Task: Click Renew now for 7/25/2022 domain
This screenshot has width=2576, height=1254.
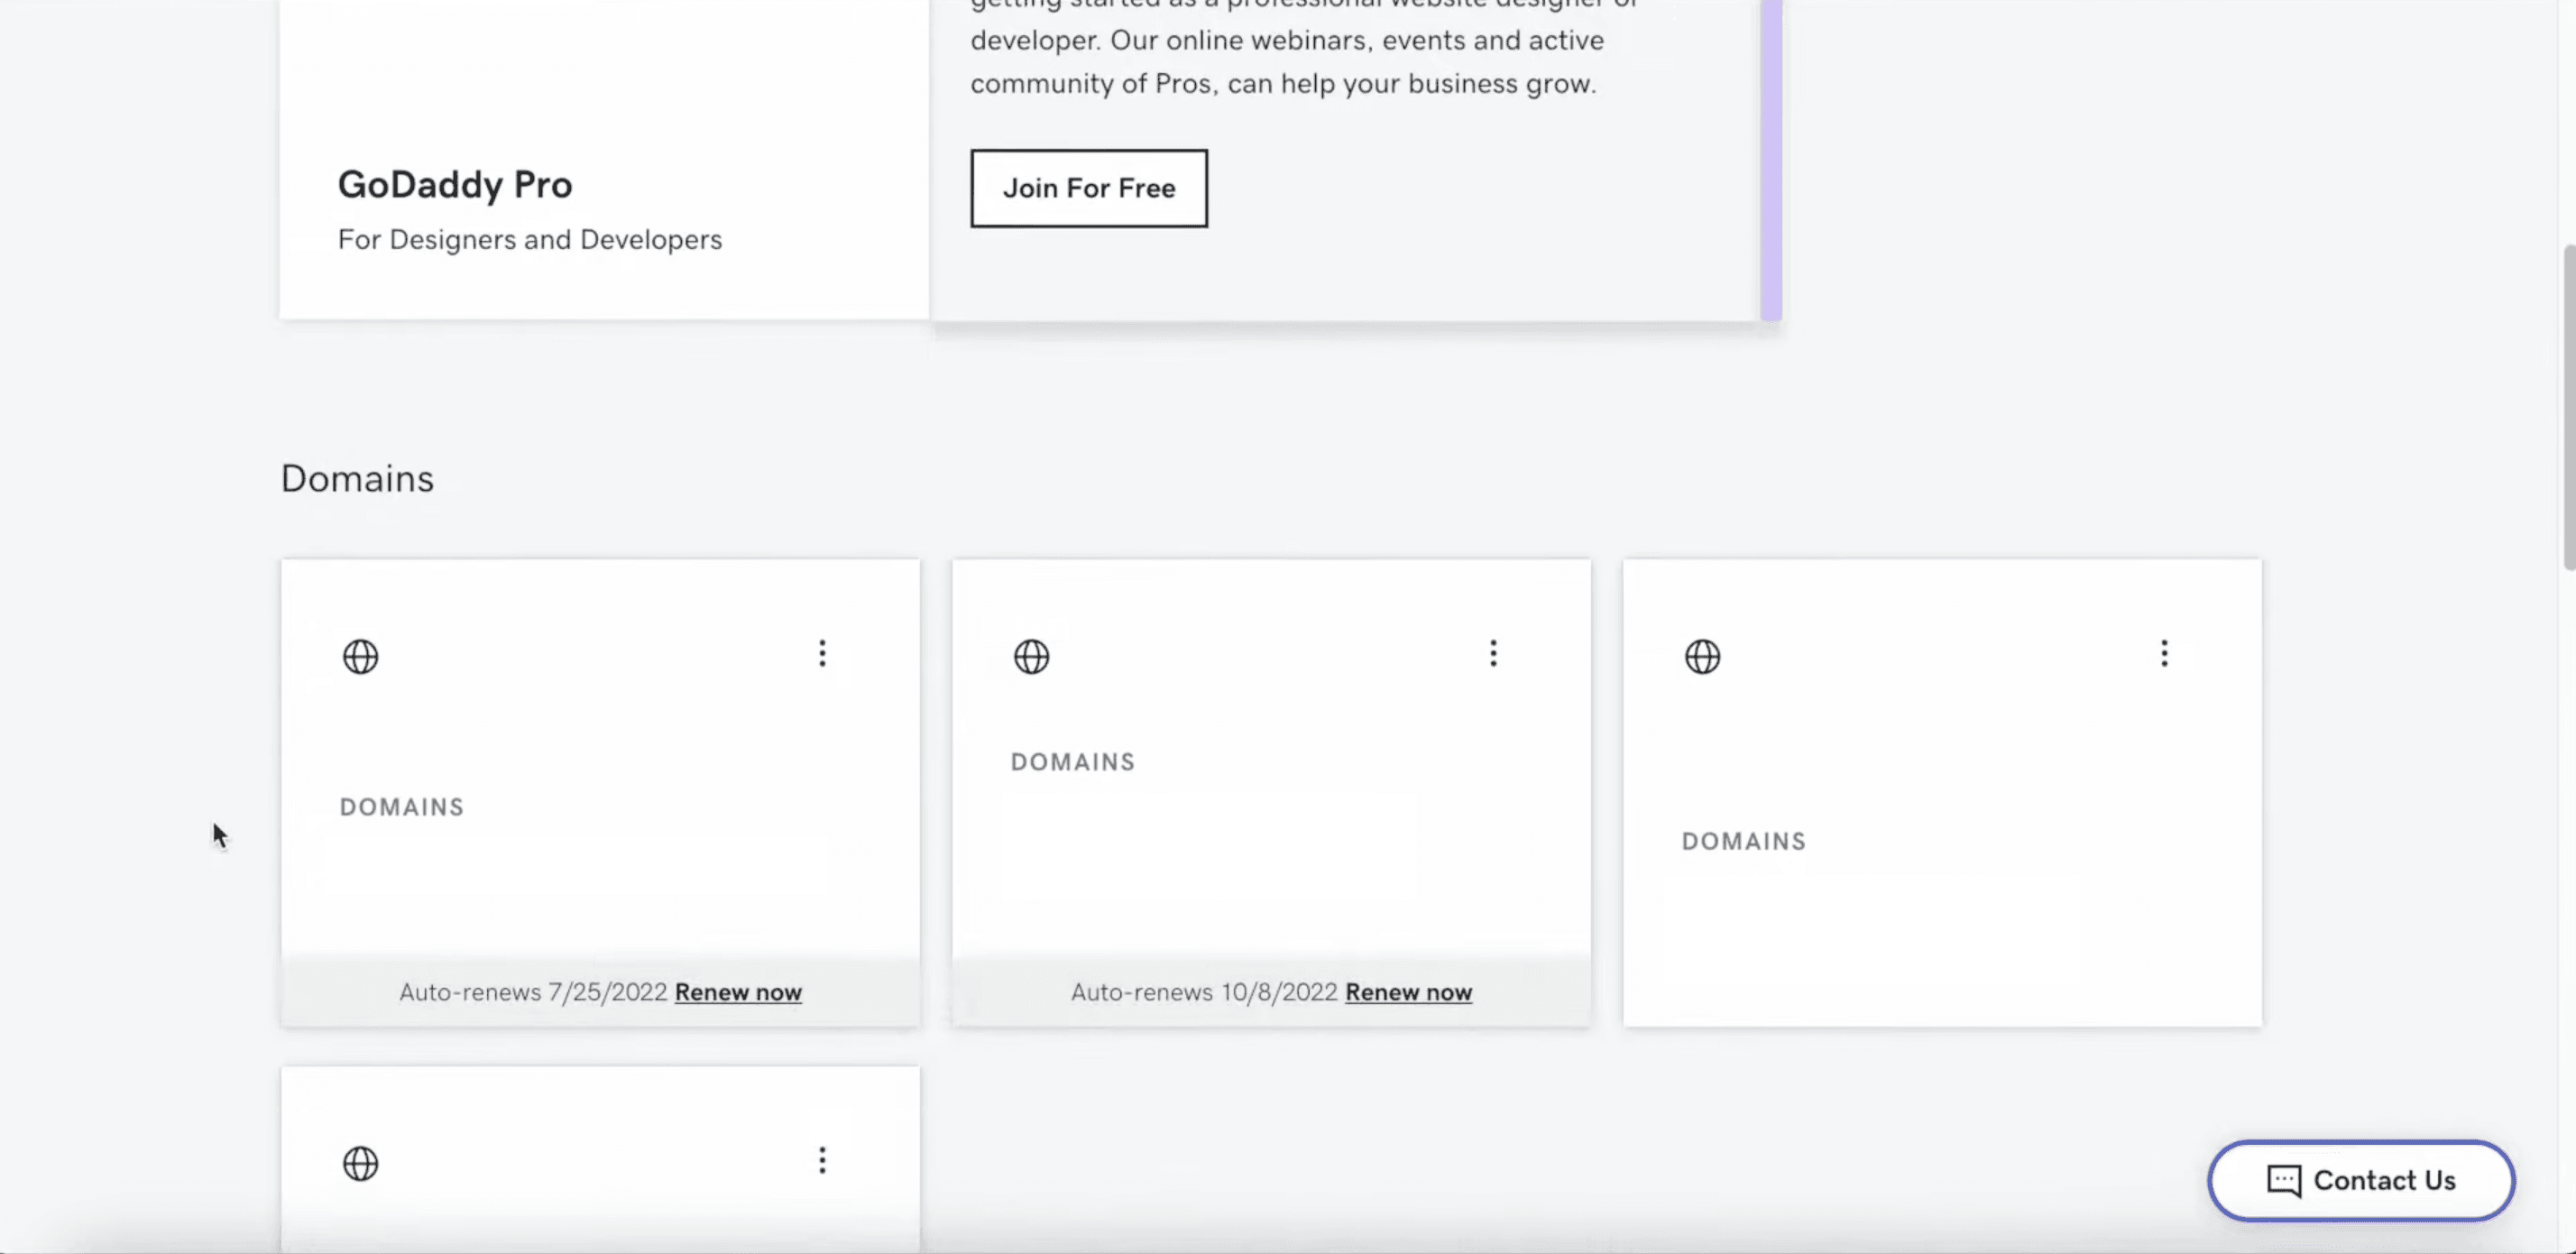Action: pyautogui.click(x=738, y=992)
